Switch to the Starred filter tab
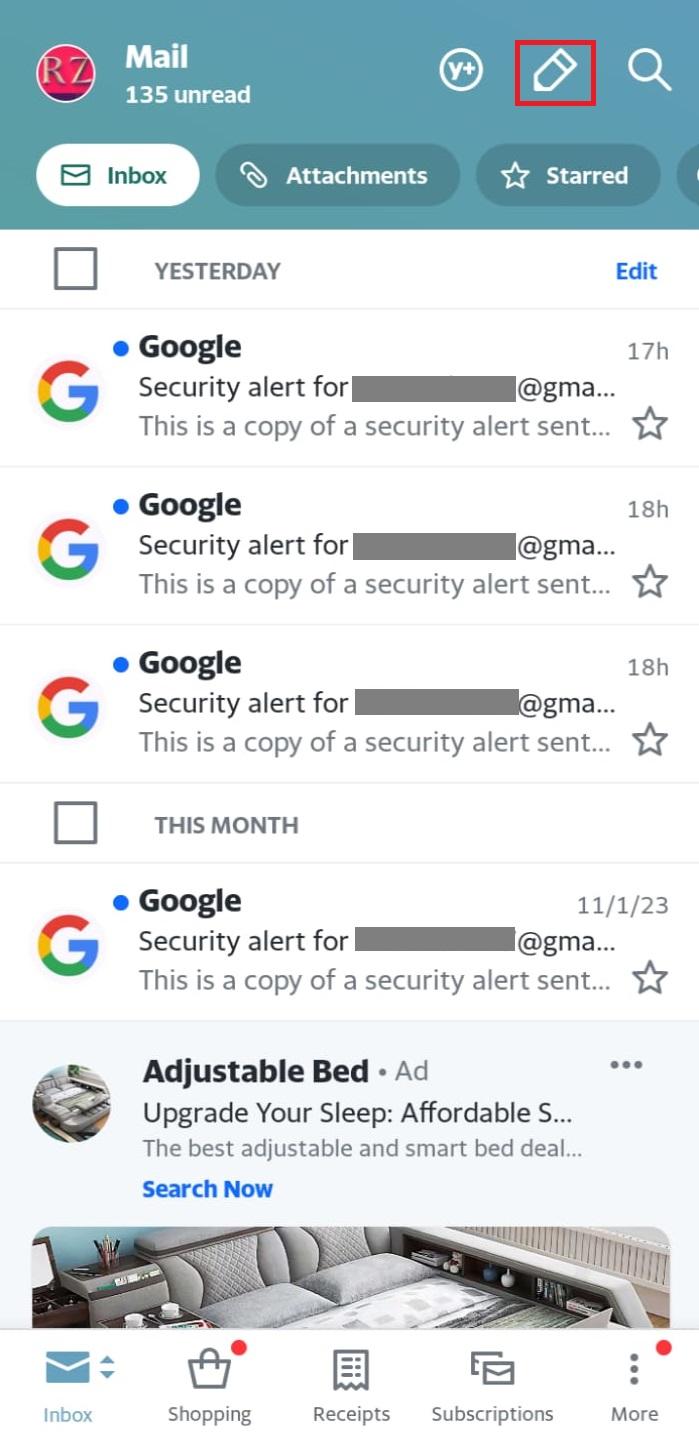The image size is (699, 1435). (x=568, y=176)
